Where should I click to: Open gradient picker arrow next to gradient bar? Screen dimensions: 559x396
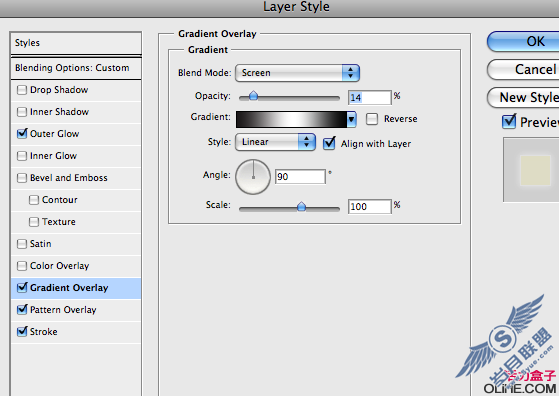point(352,119)
